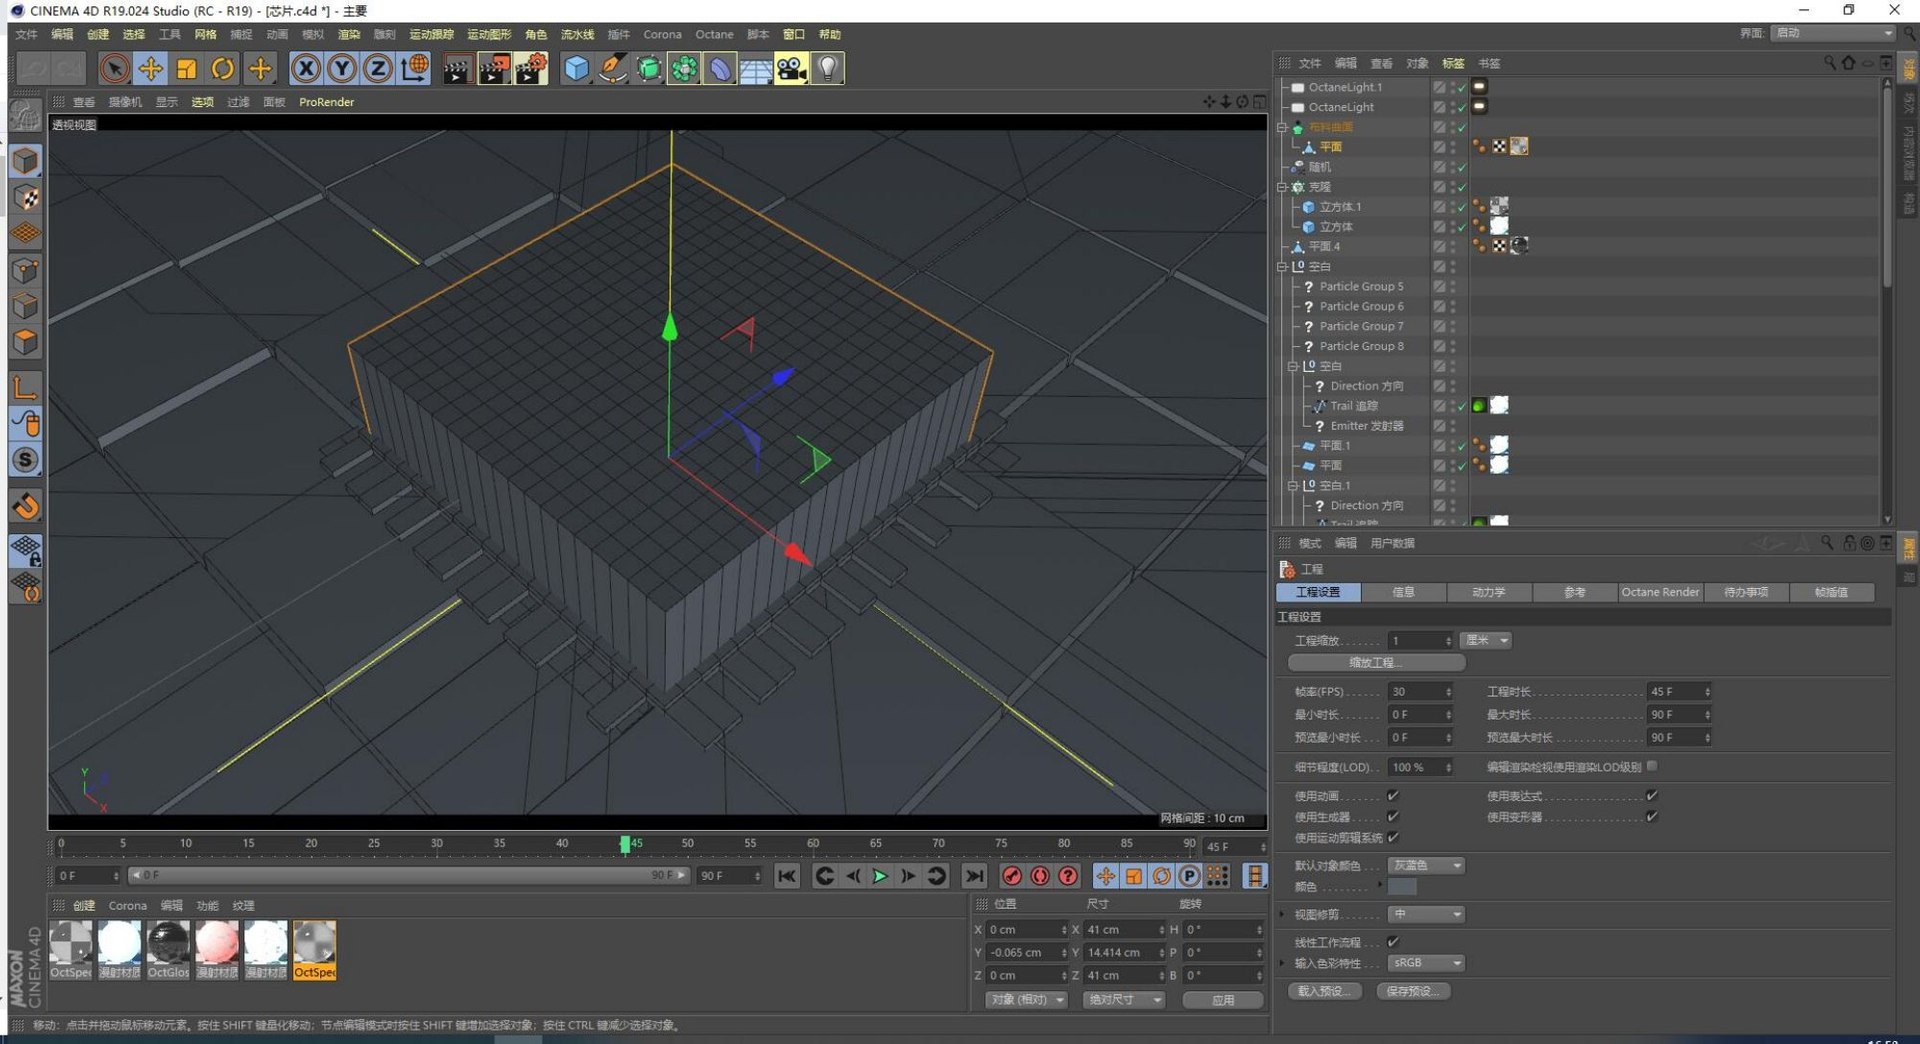The height and width of the screenshot is (1044, 1920).
Task: Toggle the 使用表达式 checkbox
Action: click(1652, 795)
